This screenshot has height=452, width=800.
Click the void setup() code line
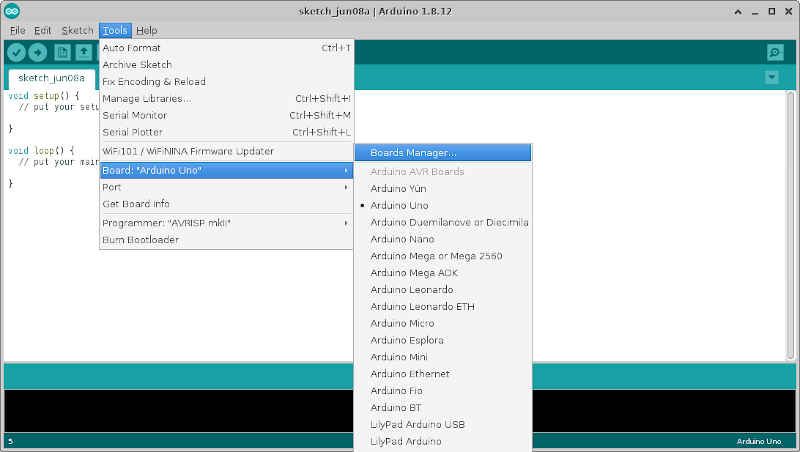click(x=44, y=96)
